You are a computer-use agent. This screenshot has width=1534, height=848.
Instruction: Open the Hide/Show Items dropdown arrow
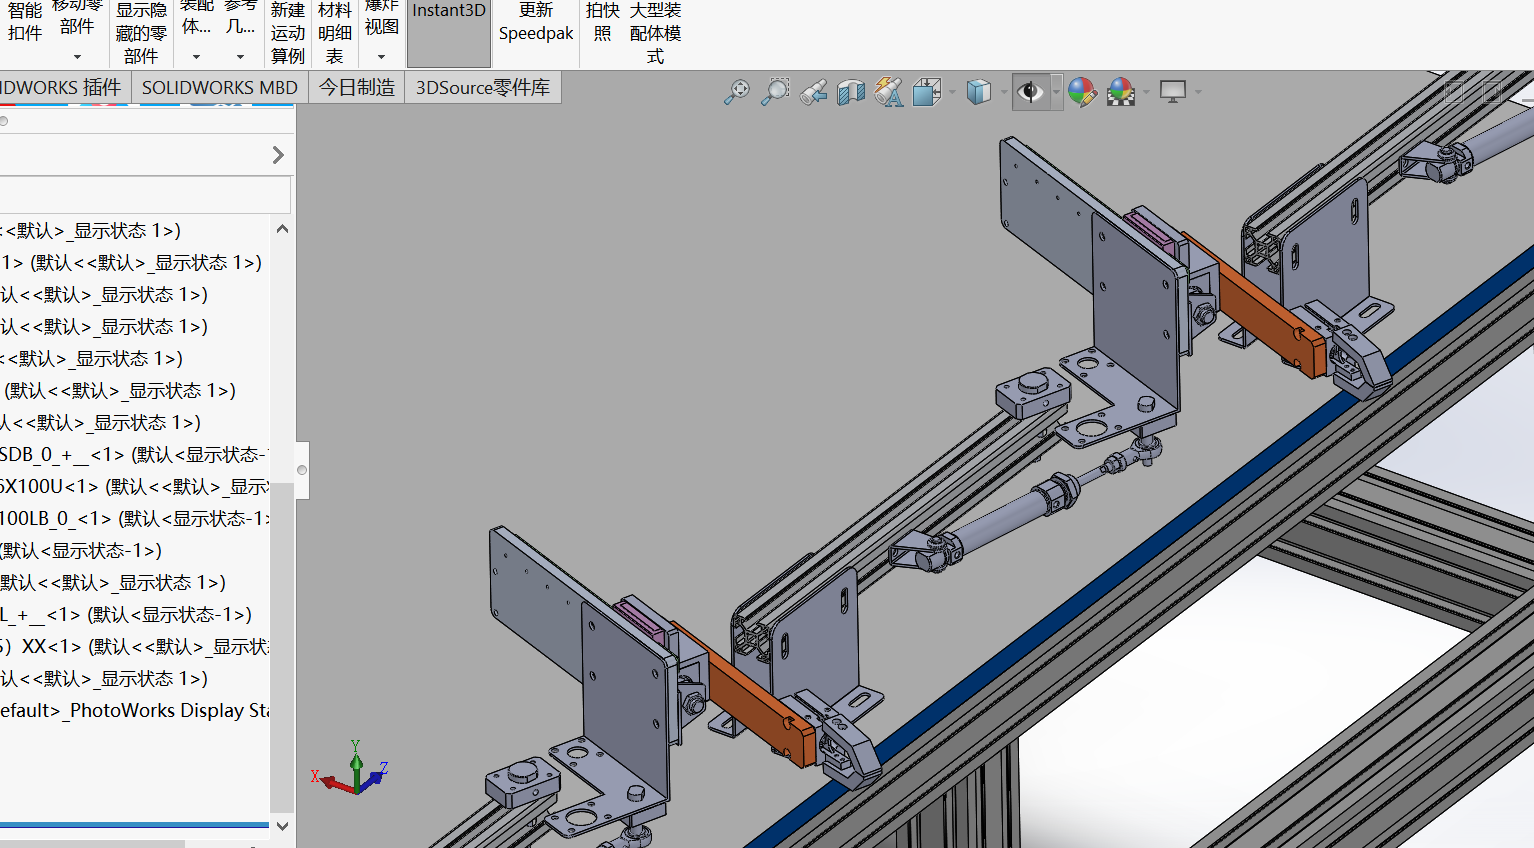coord(1055,92)
